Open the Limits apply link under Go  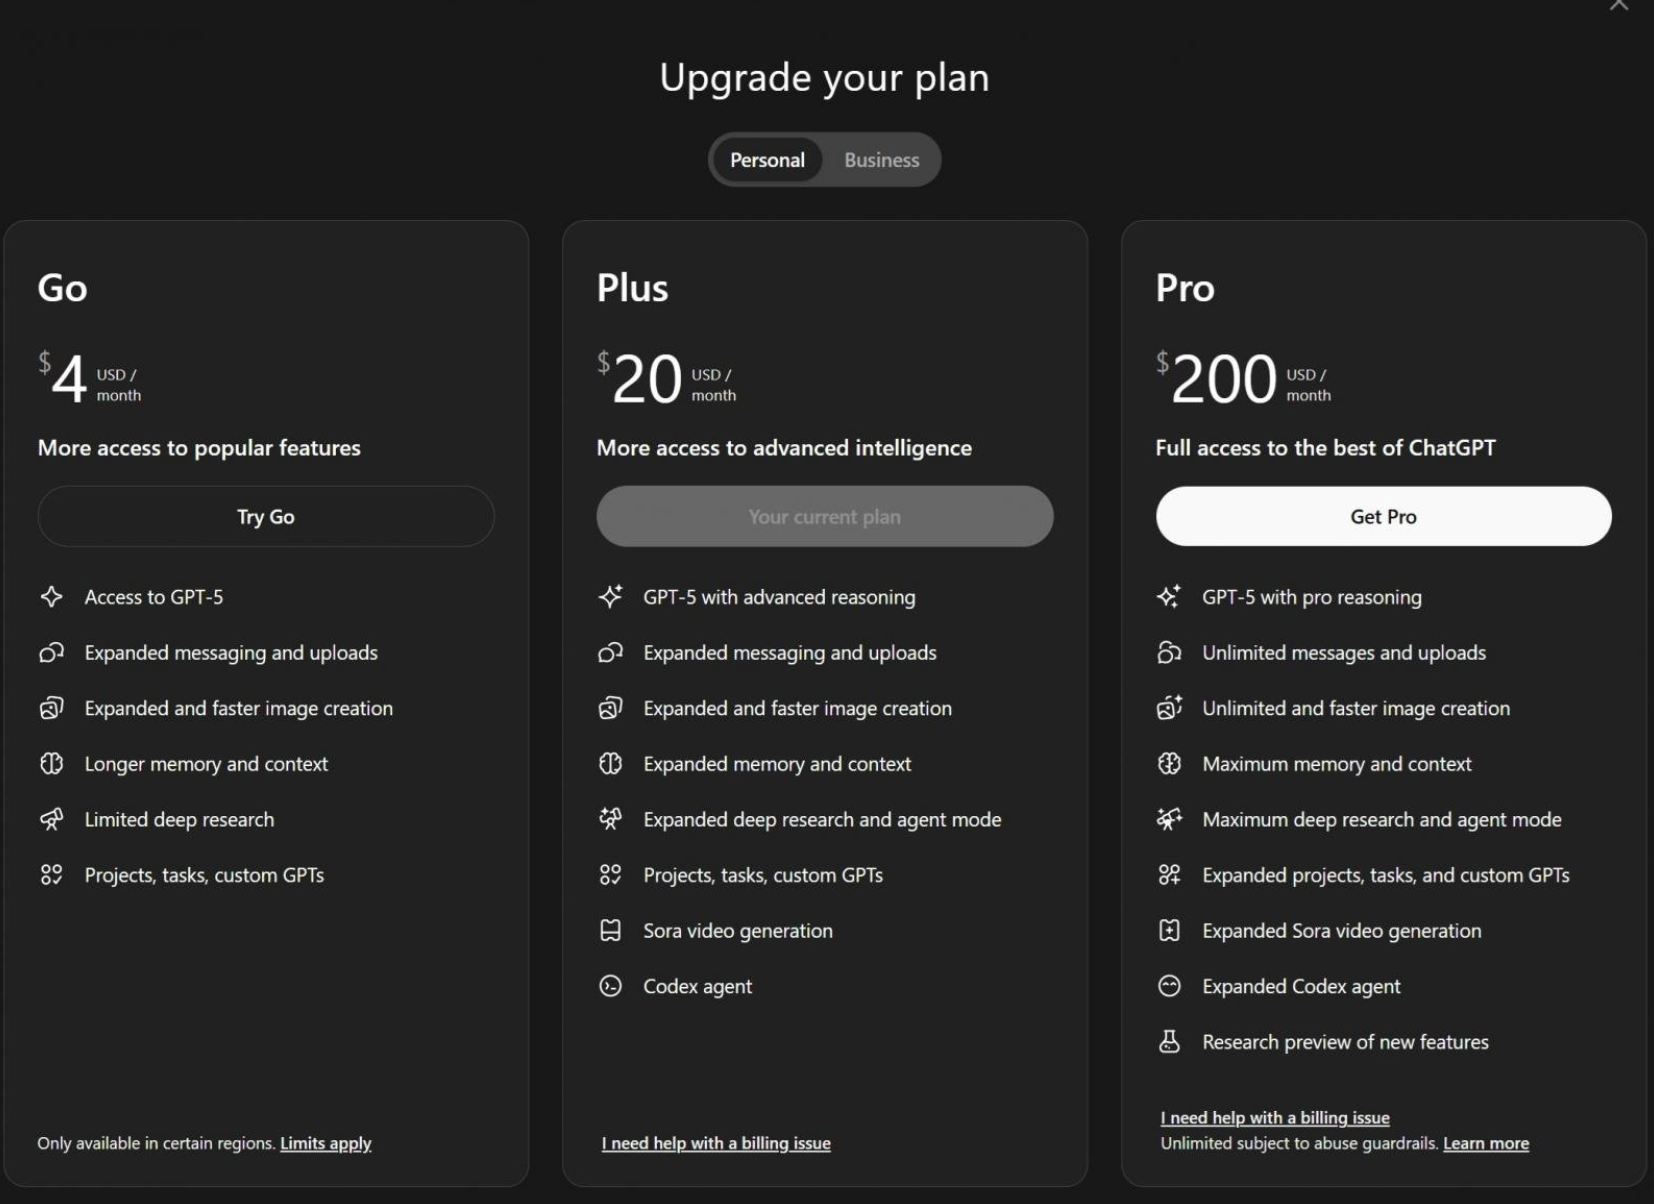pyautogui.click(x=325, y=1144)
